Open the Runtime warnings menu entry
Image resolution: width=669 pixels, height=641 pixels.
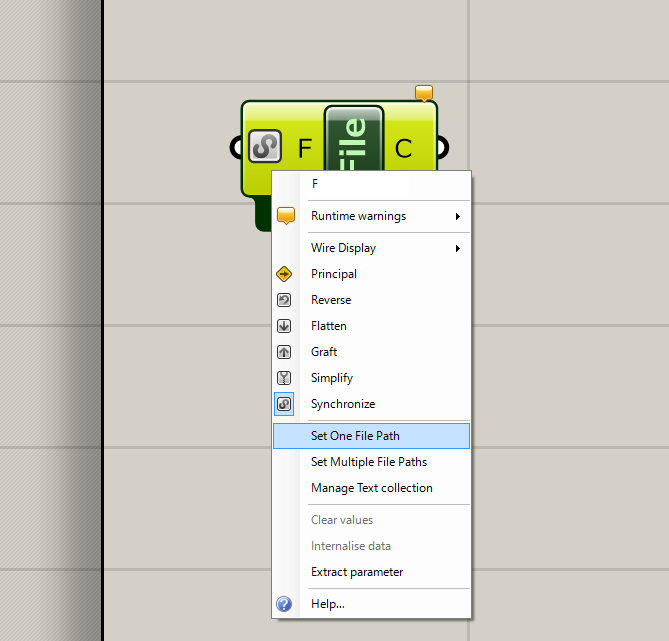[x=371, y=216]
